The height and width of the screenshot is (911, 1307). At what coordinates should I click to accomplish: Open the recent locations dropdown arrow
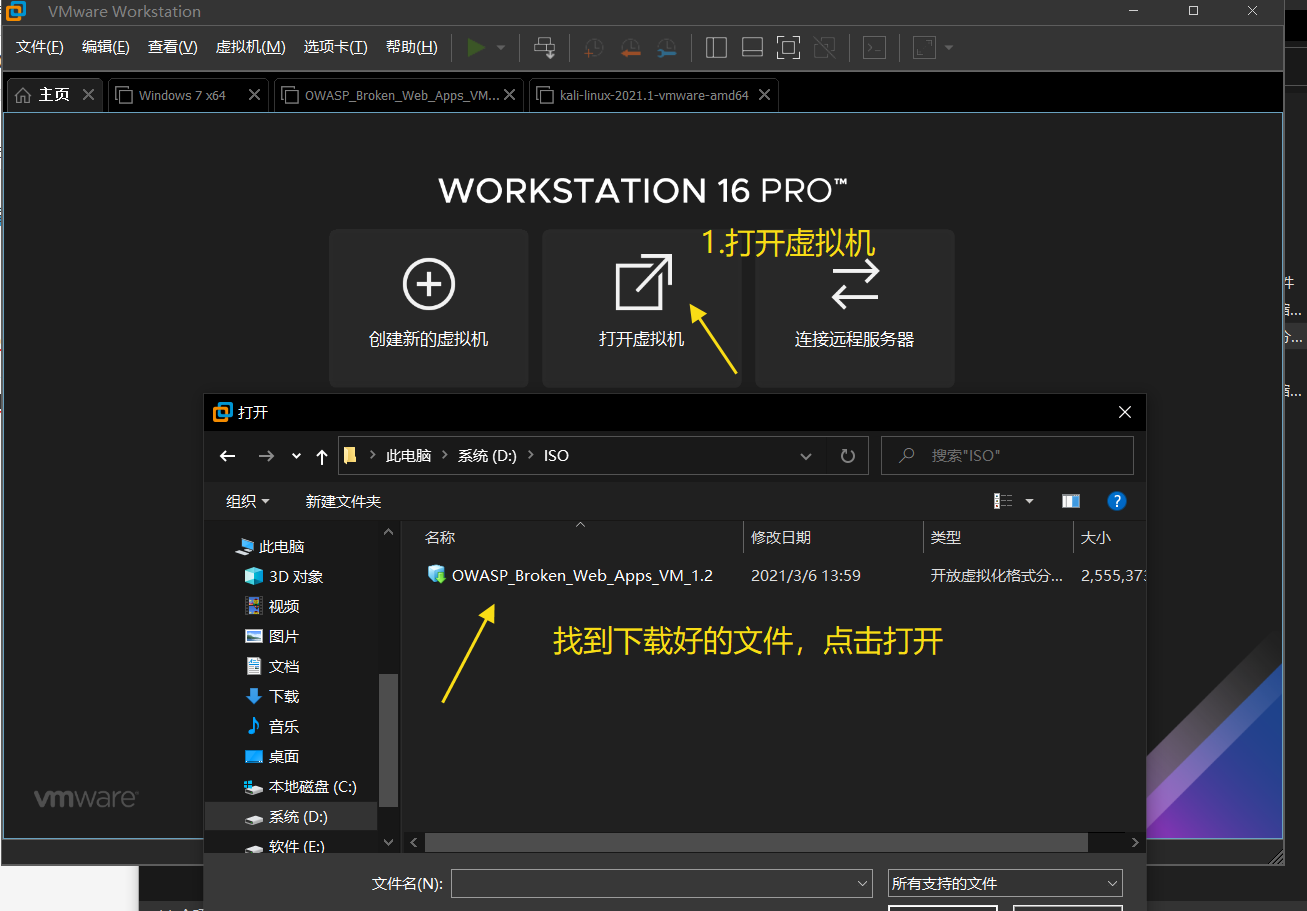point(296,456)
